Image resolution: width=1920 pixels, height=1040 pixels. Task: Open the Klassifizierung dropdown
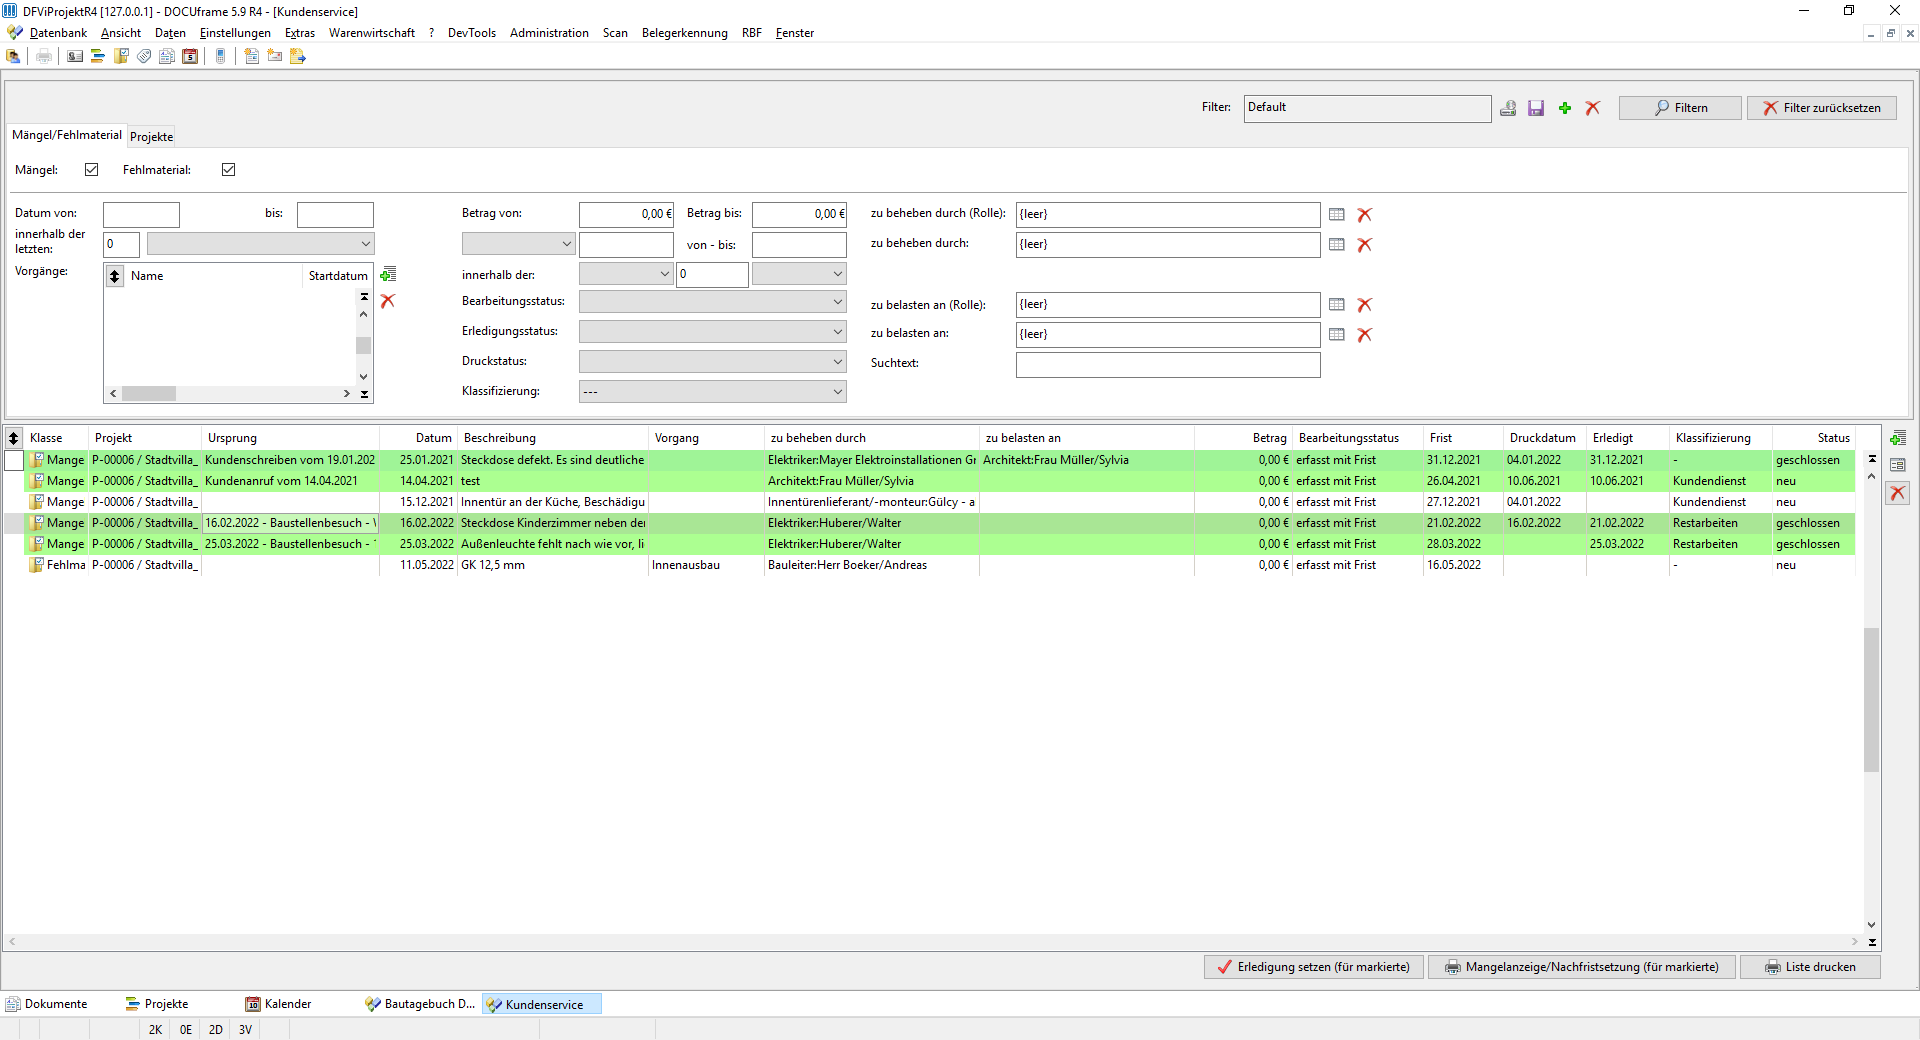point(712,392)
